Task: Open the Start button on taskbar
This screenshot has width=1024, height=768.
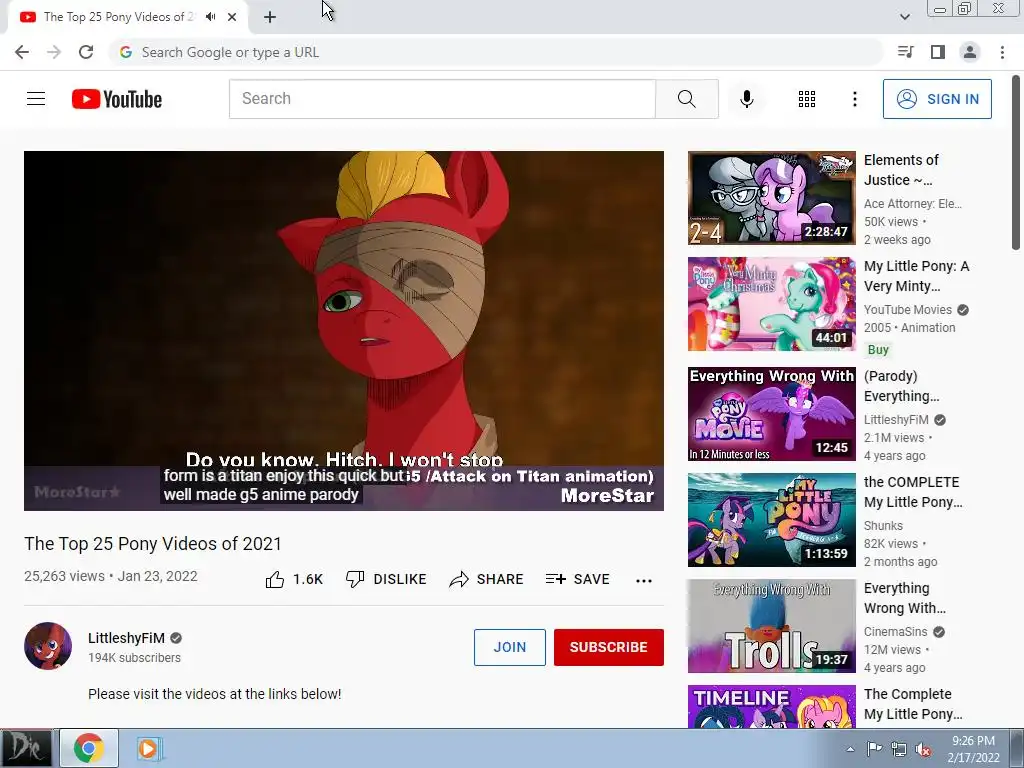Action: (x=26, y=748)
